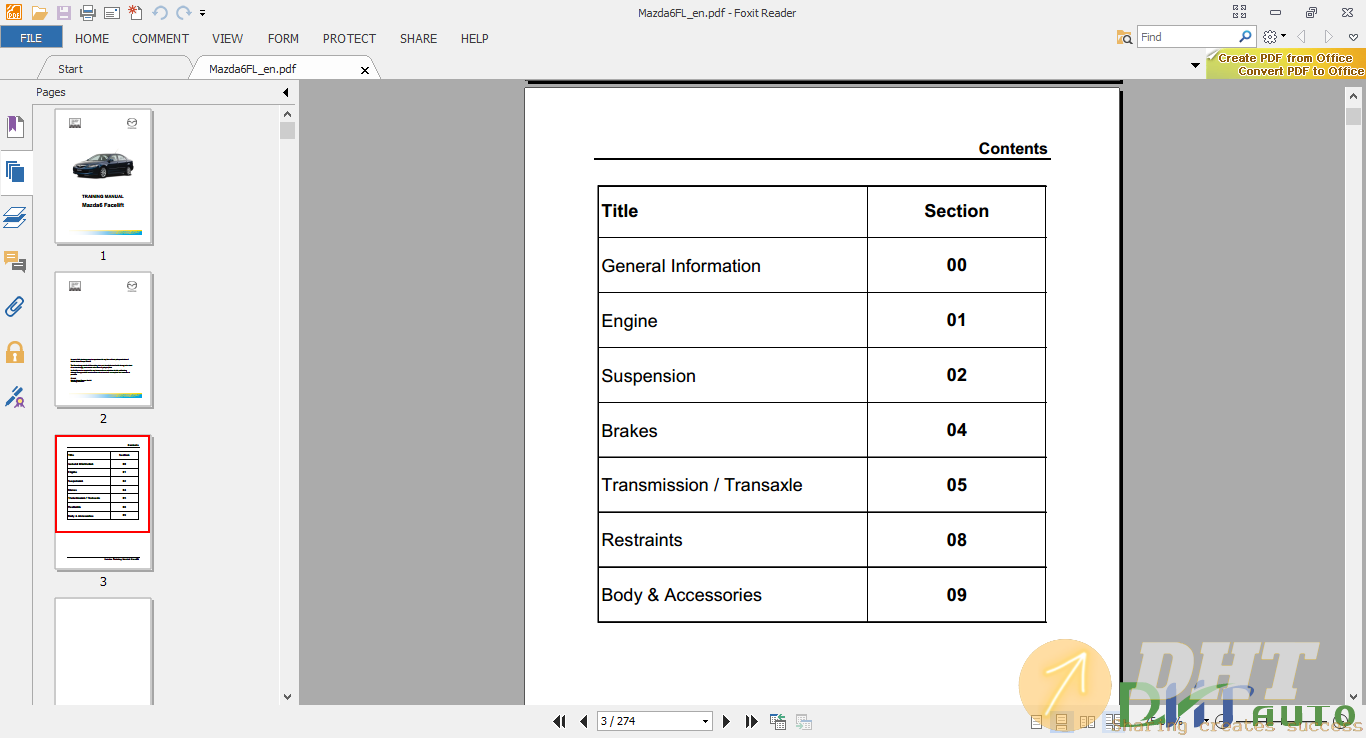Screen dimensions: 1366x738
Task: Go to the next view icon
Action: [803, 721]
